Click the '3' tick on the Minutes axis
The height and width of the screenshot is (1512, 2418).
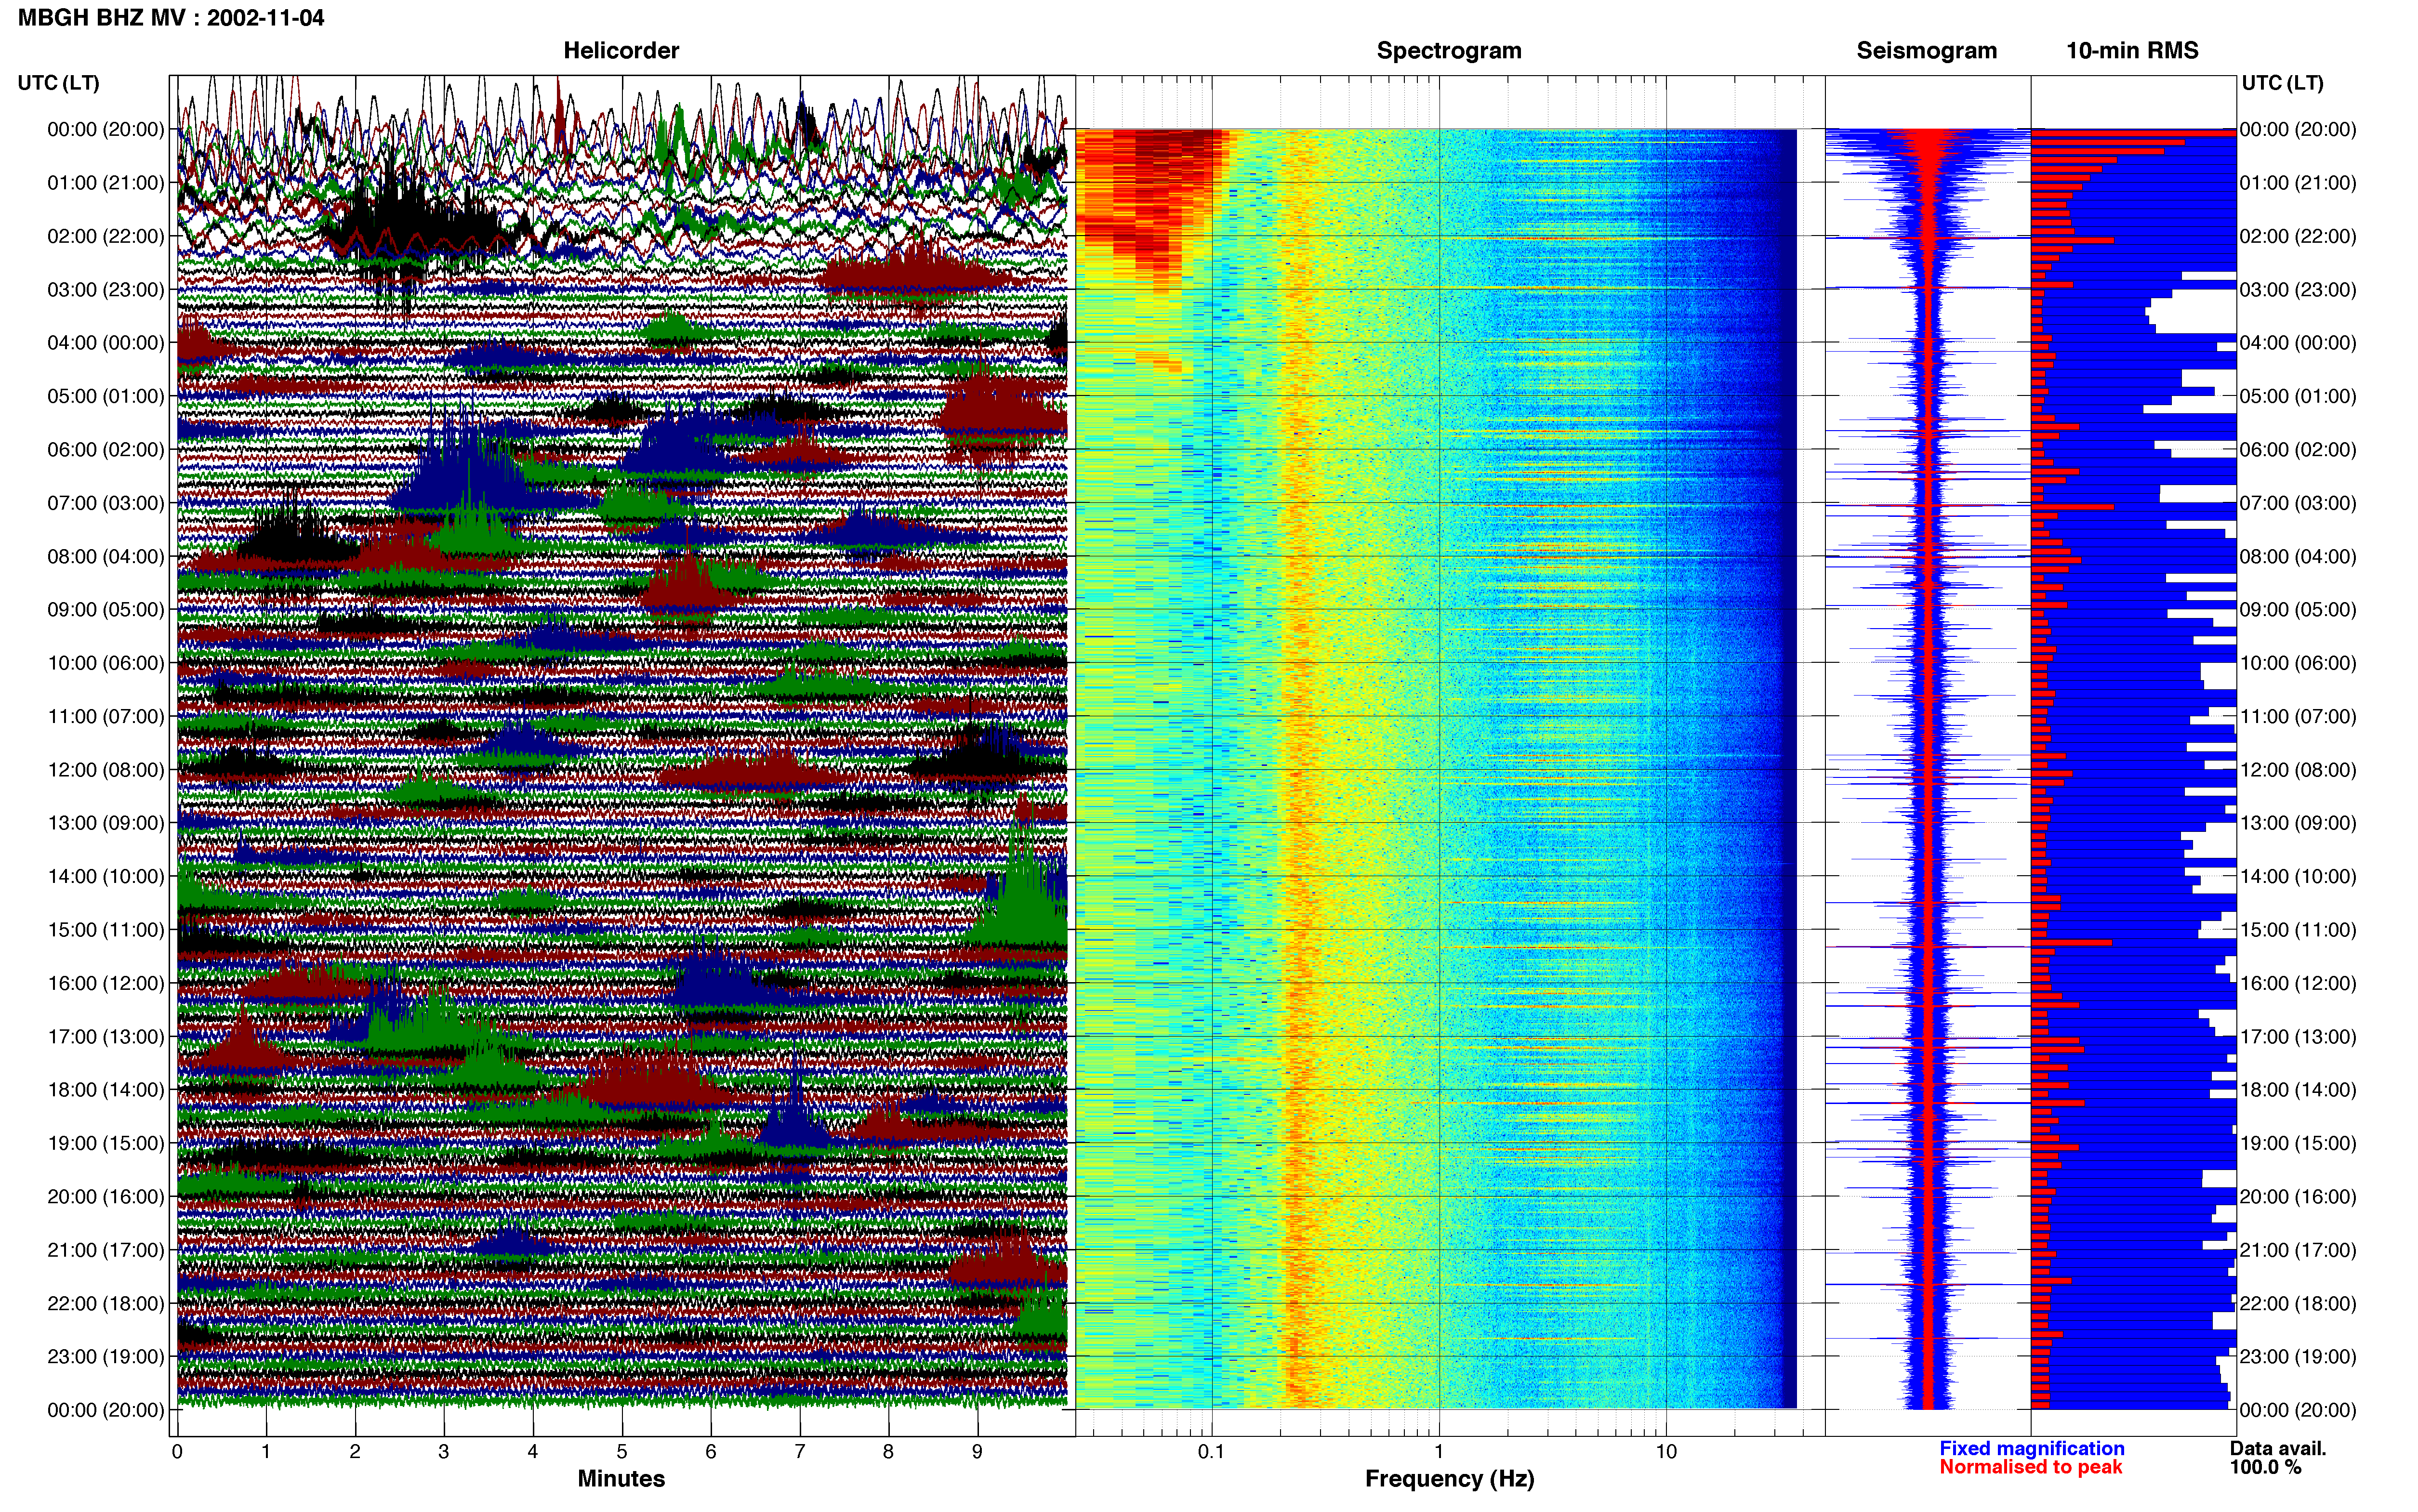coord(444,1452)
